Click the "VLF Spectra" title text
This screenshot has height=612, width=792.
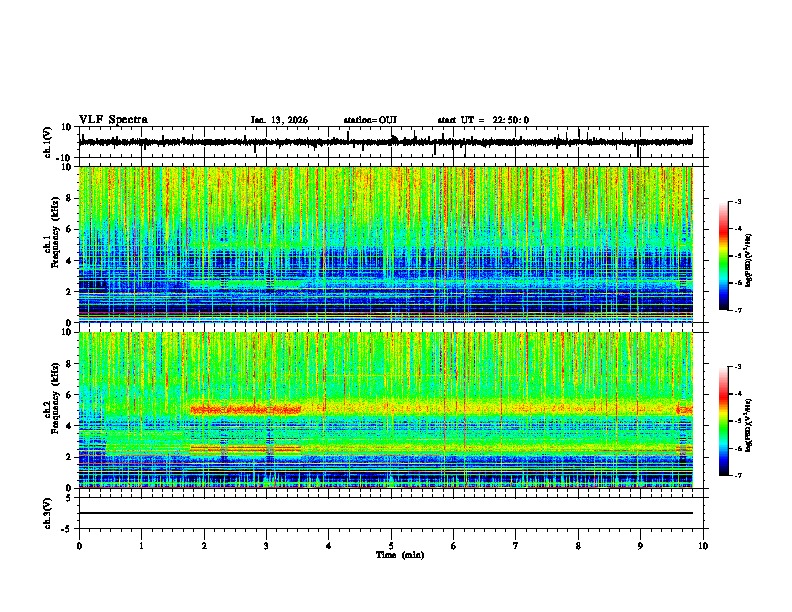pyautogui.click(x=113, y=120)
